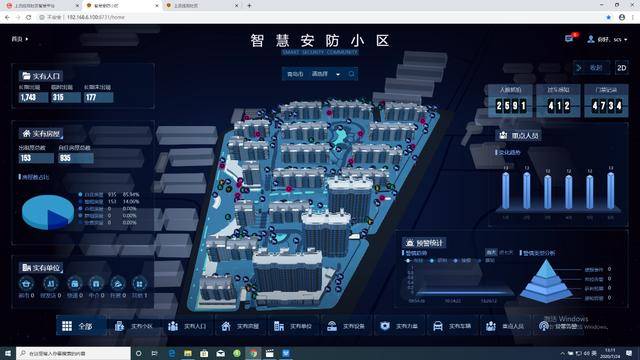The image size is (640, 360).
Task: Click the 便利店 unit category icon
Action: click(x=51, y=283)
